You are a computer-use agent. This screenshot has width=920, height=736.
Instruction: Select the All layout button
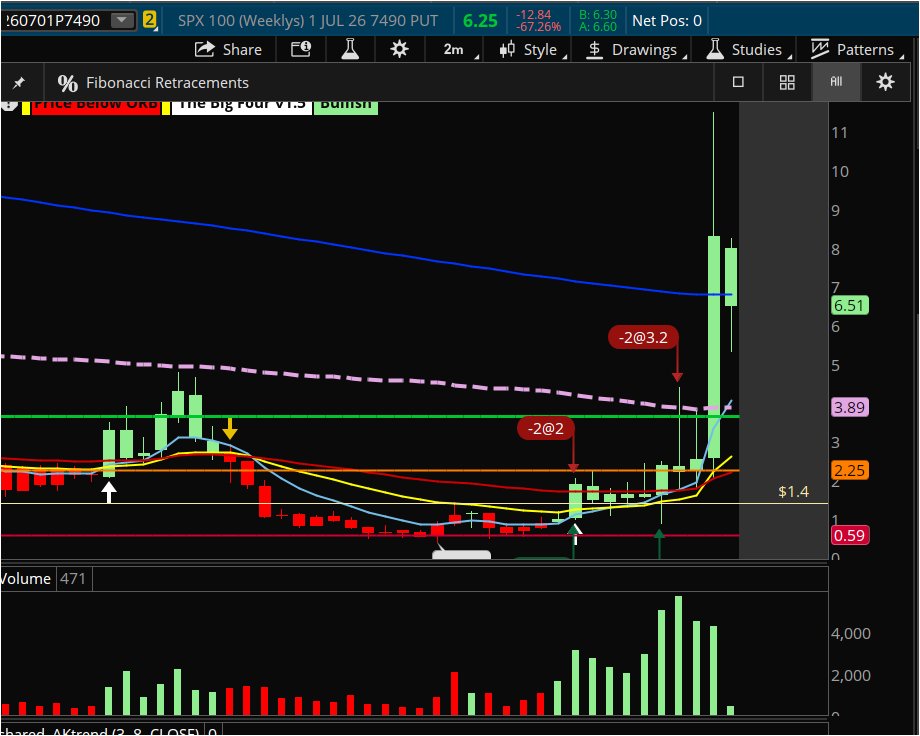[836, 82]
